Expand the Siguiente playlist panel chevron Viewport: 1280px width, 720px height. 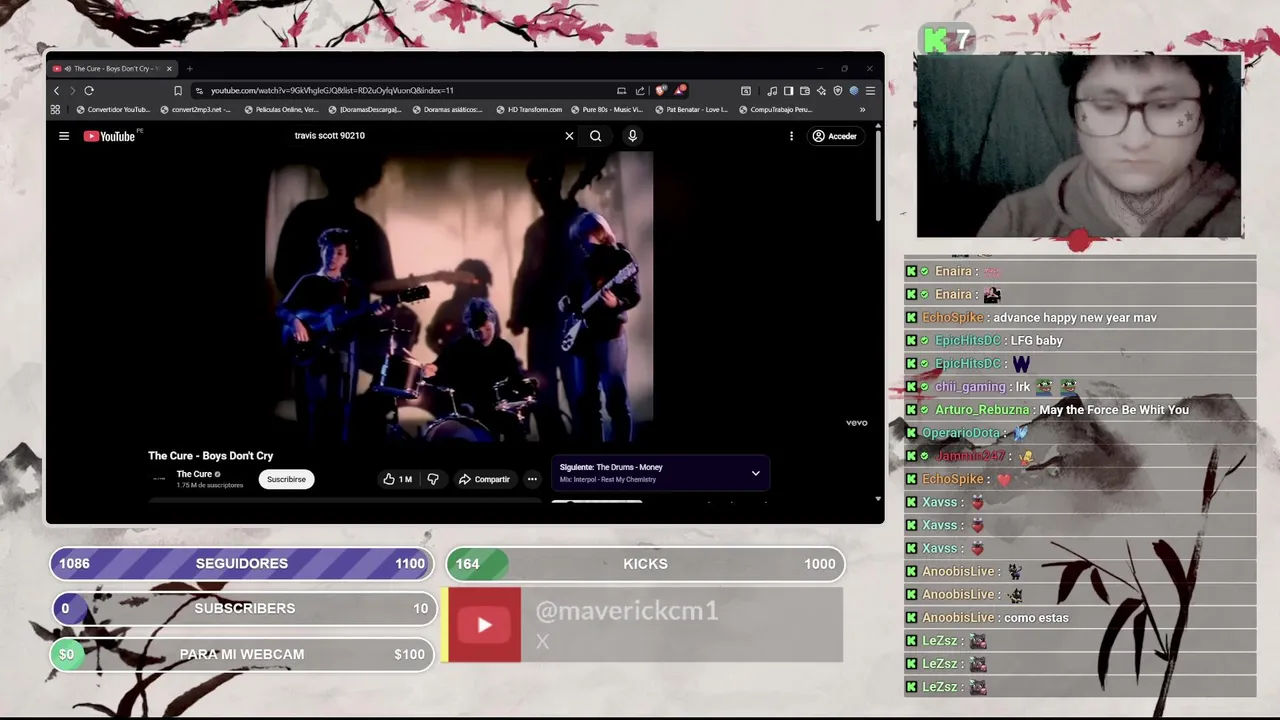[756, 473]
